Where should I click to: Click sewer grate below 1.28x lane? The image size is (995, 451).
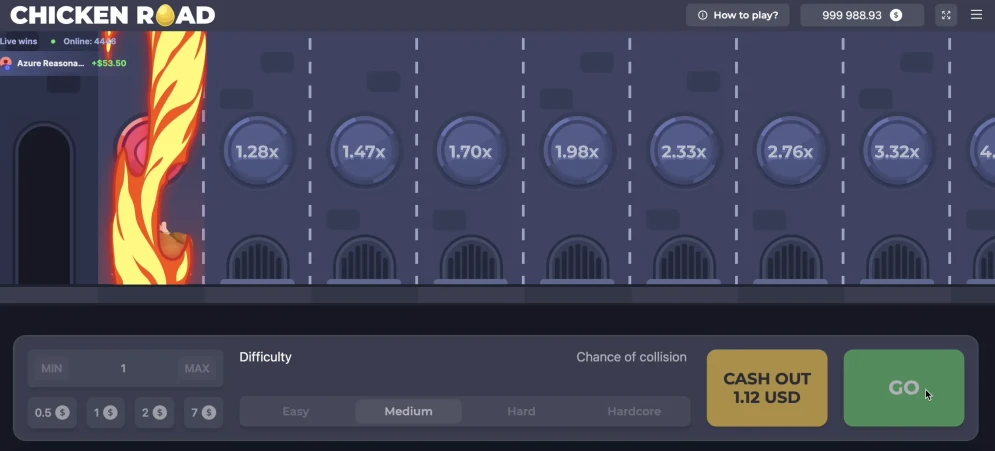click(x=258, y=259)
